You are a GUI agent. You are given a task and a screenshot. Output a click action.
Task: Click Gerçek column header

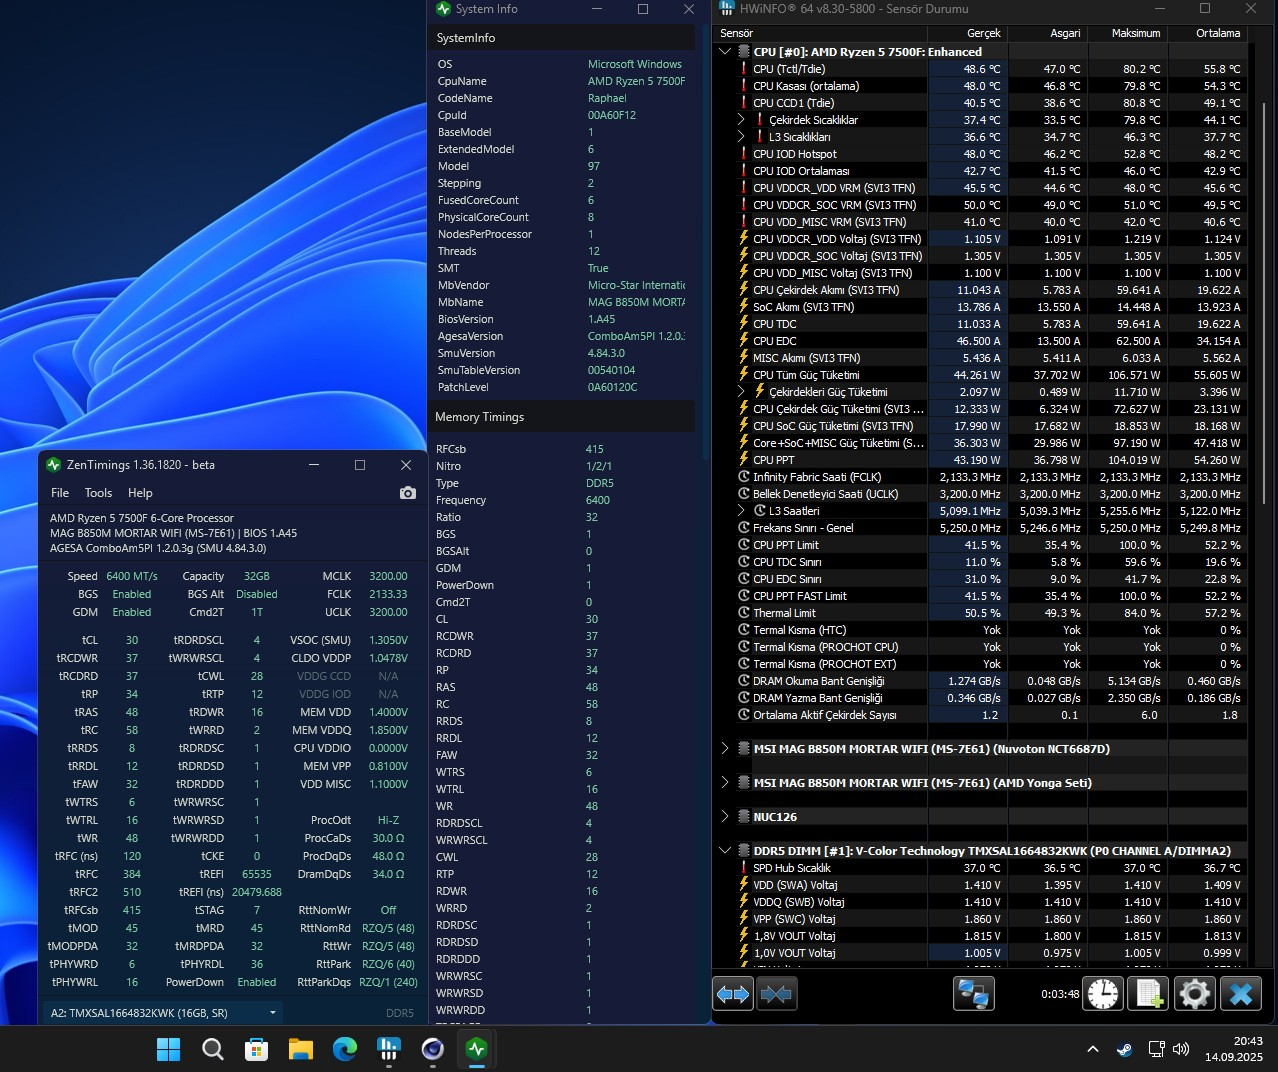pyautogui.click(x=967, y=33)
